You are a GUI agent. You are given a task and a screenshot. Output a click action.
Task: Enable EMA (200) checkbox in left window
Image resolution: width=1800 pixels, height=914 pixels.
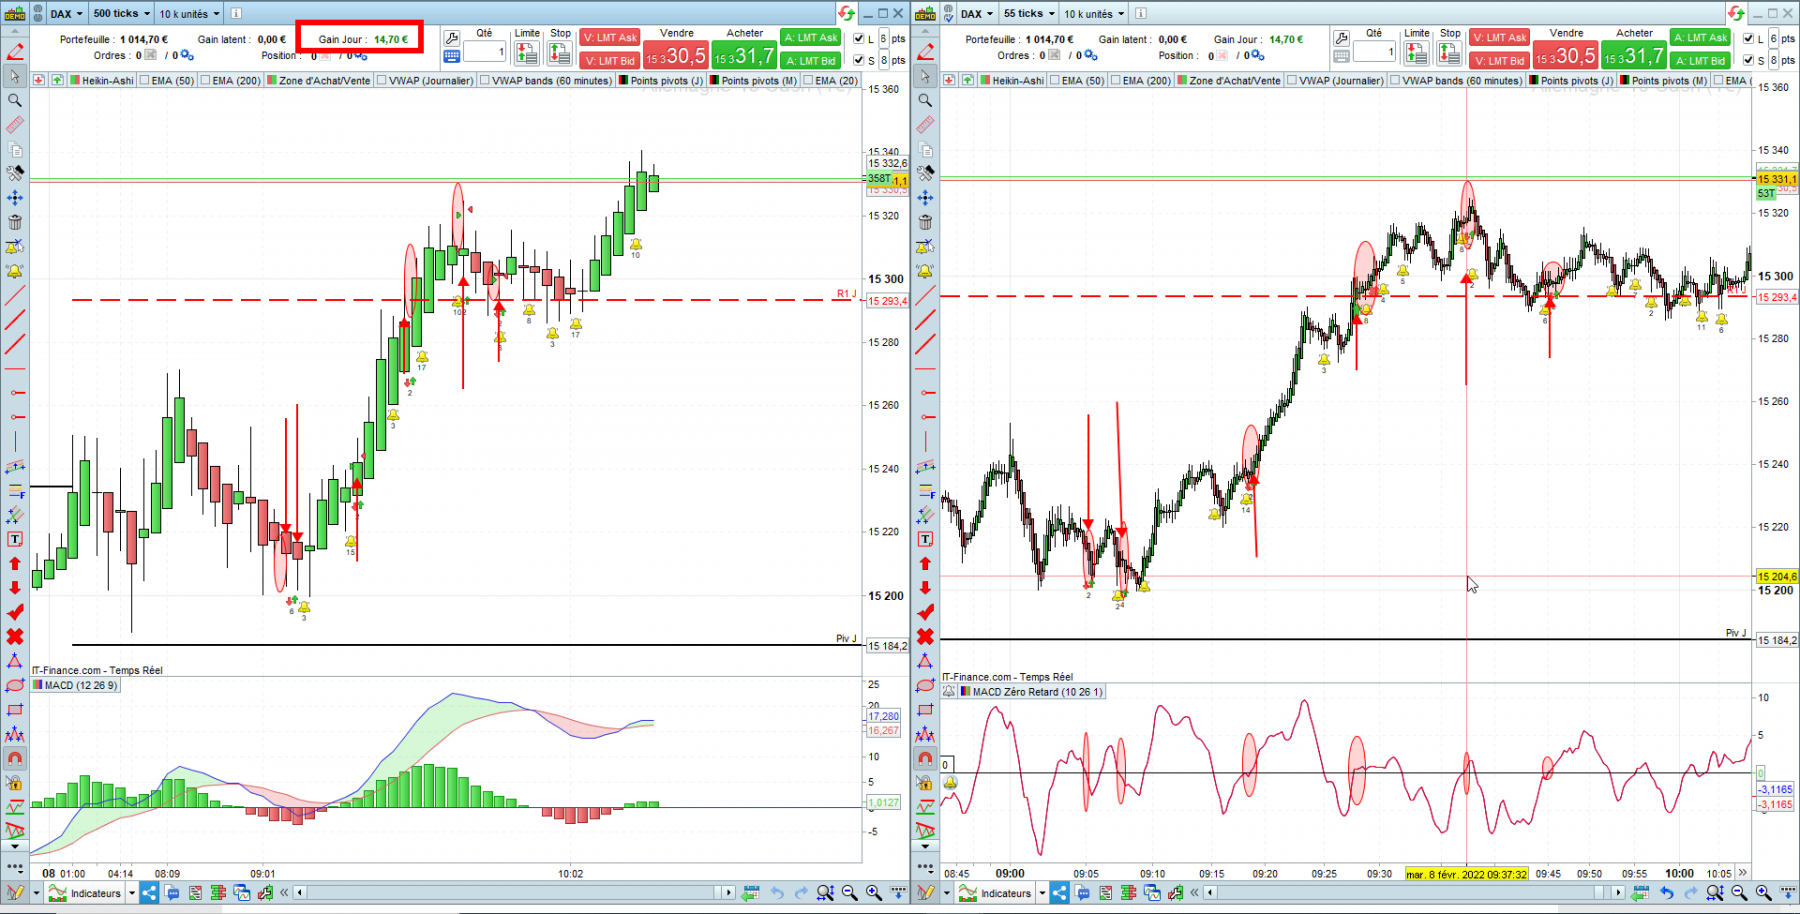coord(205,80)
